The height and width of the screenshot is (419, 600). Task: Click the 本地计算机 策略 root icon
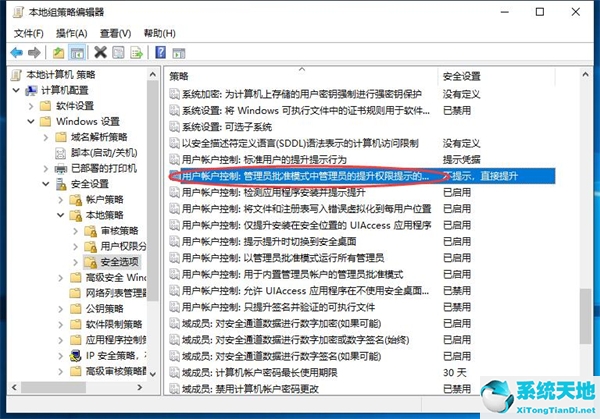[16, 75]
